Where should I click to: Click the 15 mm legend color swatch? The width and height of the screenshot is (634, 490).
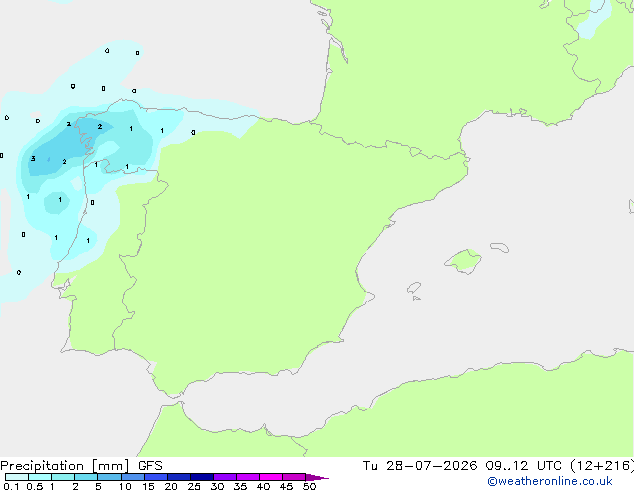click(156, 477)
